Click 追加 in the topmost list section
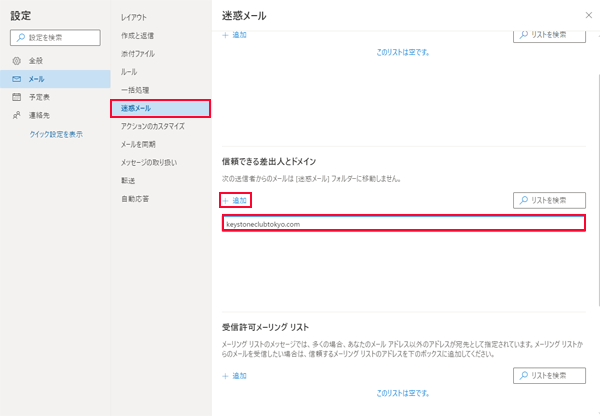Image resolution: width=600 pixels, height=416 pixels. 235,35
